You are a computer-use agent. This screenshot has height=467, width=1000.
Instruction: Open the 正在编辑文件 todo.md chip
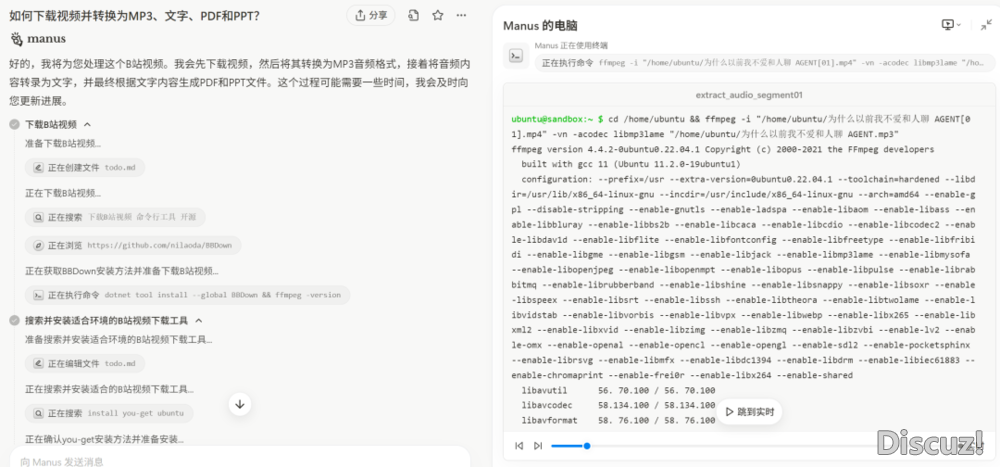click(85, 364)
